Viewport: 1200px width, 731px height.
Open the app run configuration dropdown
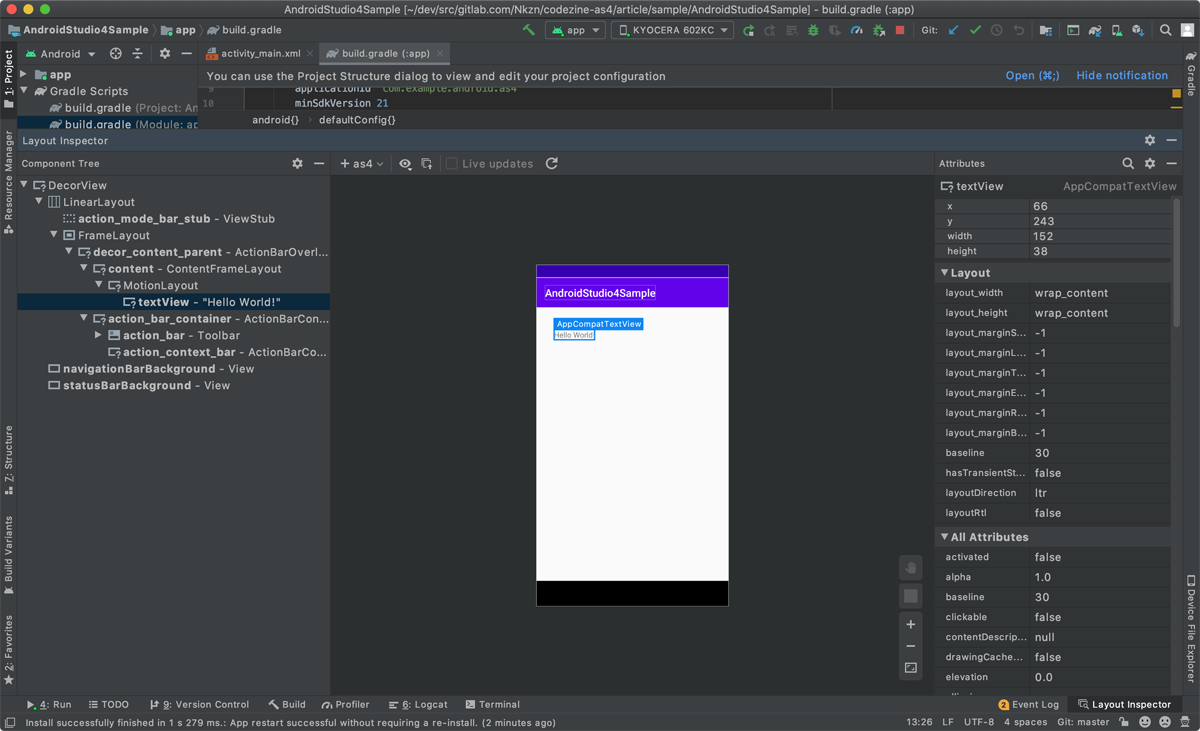(x=575, y=30)
